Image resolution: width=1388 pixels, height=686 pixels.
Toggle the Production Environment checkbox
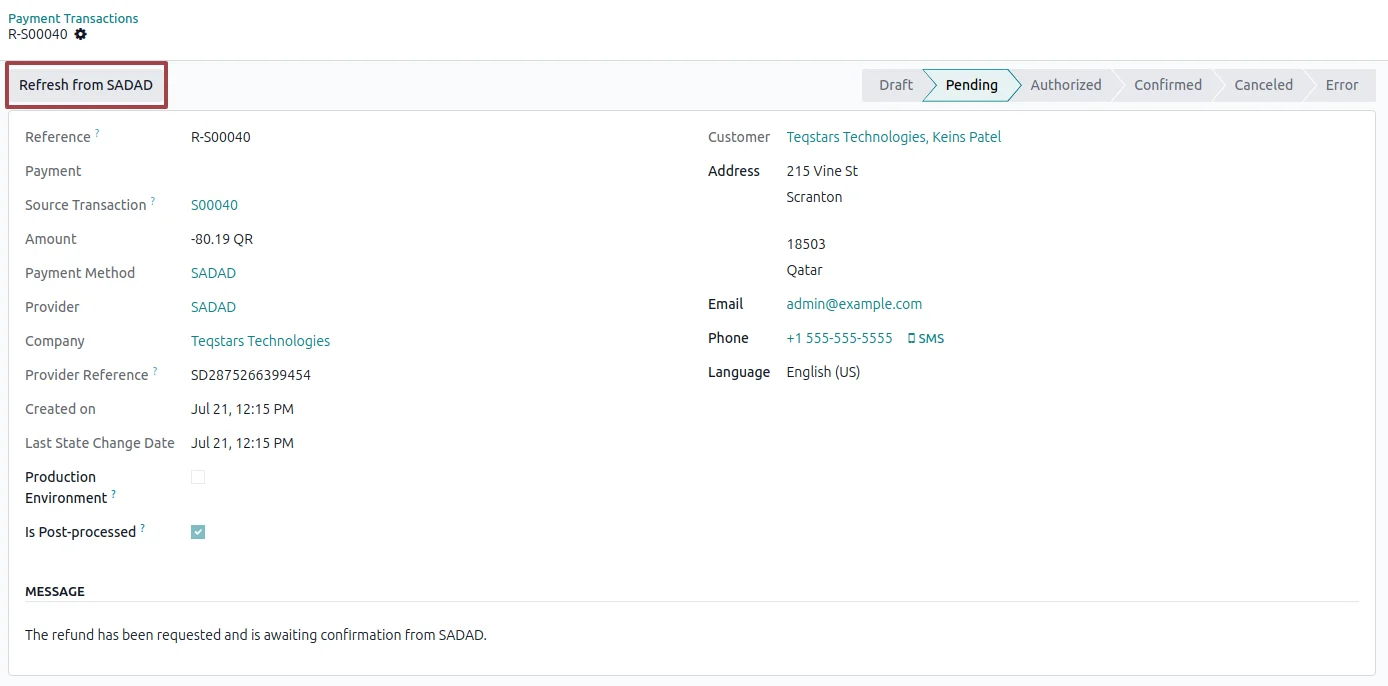(198, 477)
